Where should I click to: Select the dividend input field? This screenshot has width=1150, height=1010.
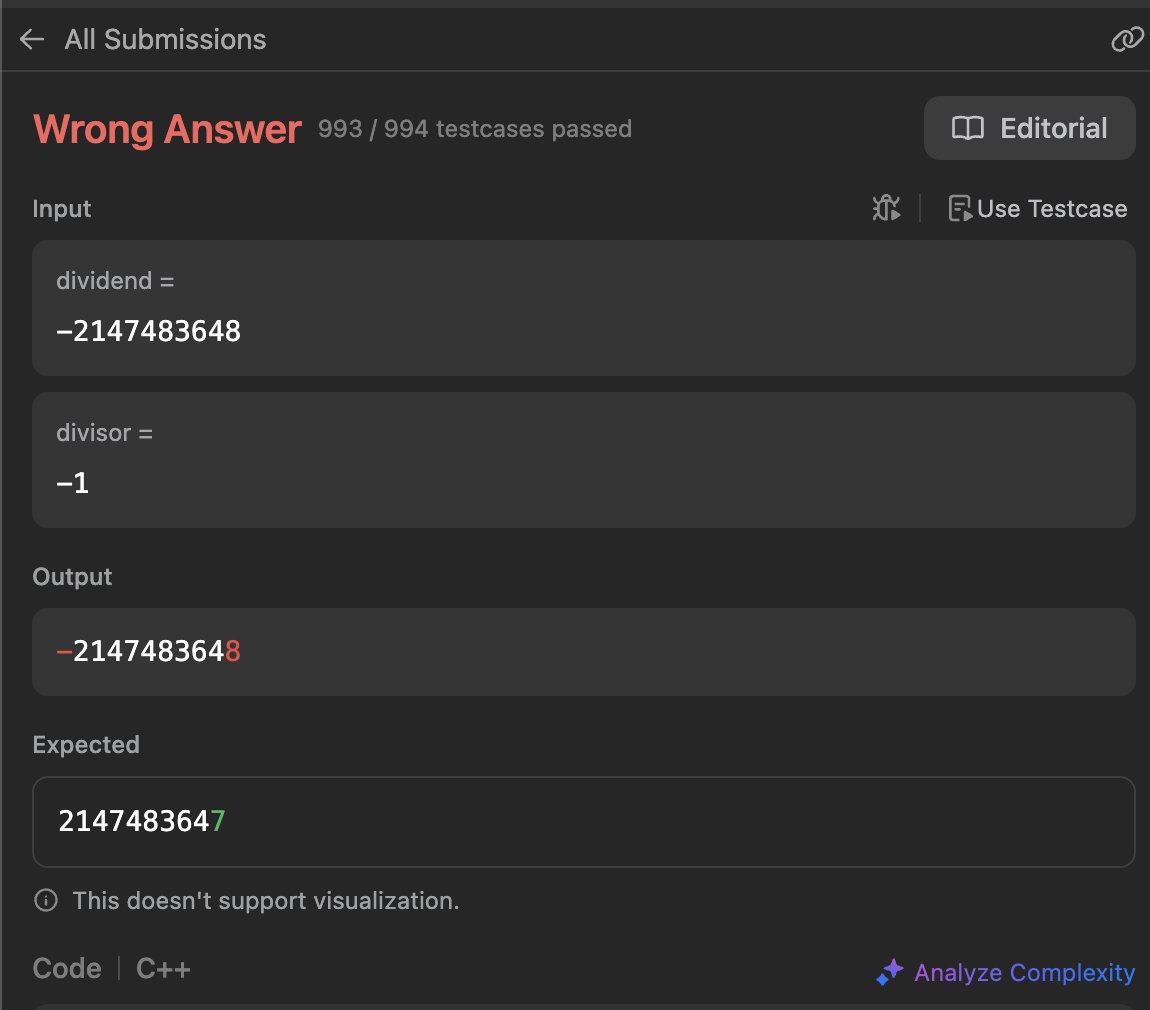point(583,308)
